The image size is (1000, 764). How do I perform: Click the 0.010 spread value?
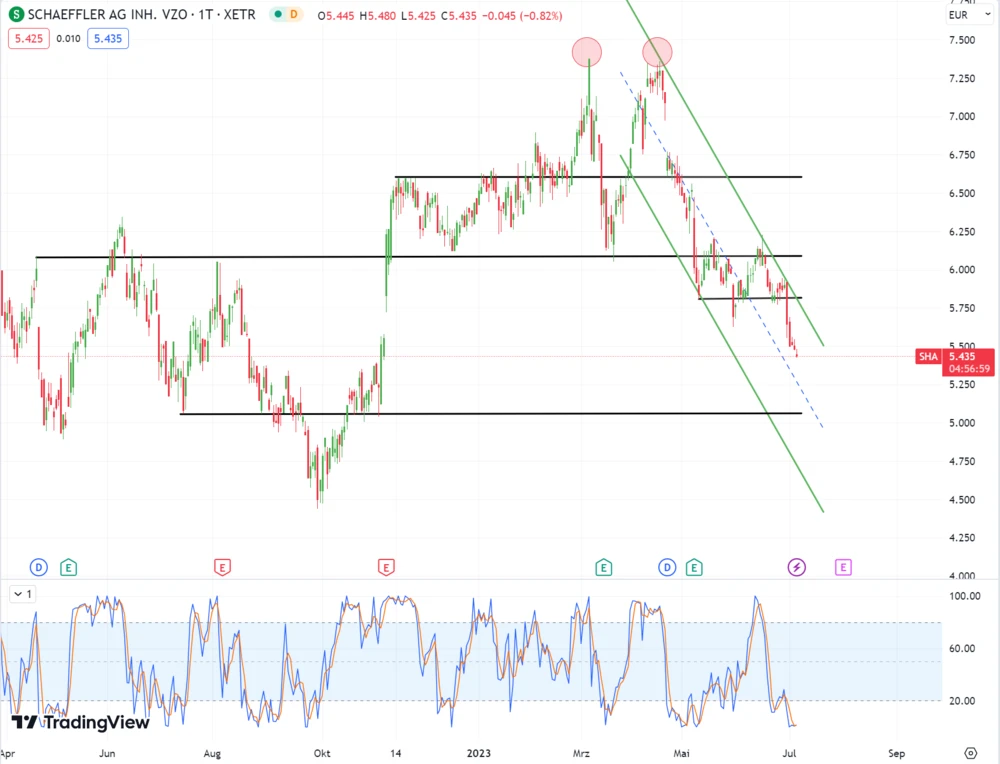(68, 38)
